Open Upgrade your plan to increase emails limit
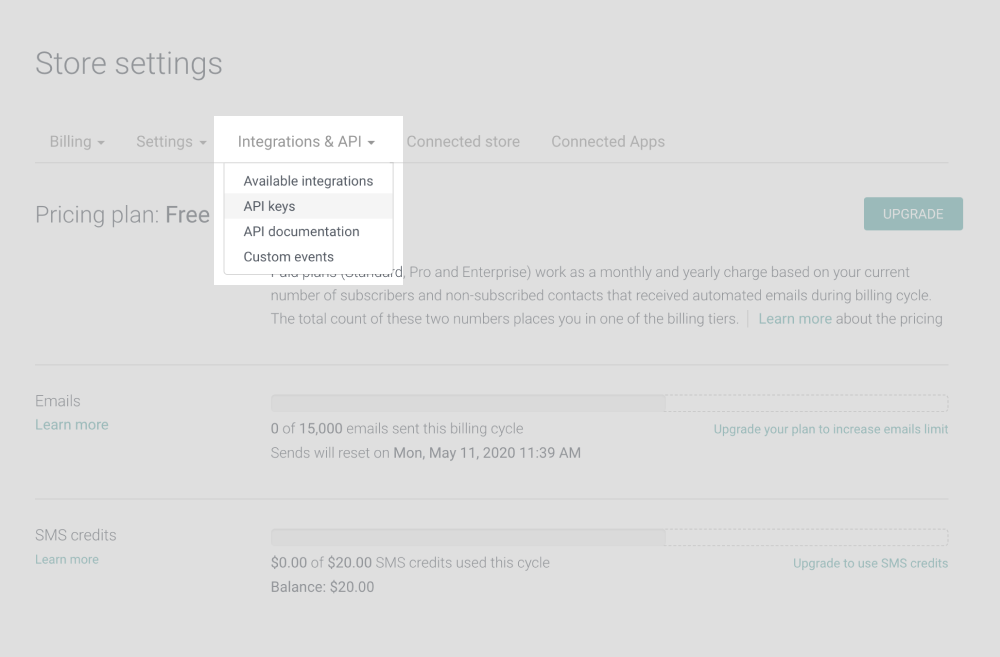 click(830, 429)
